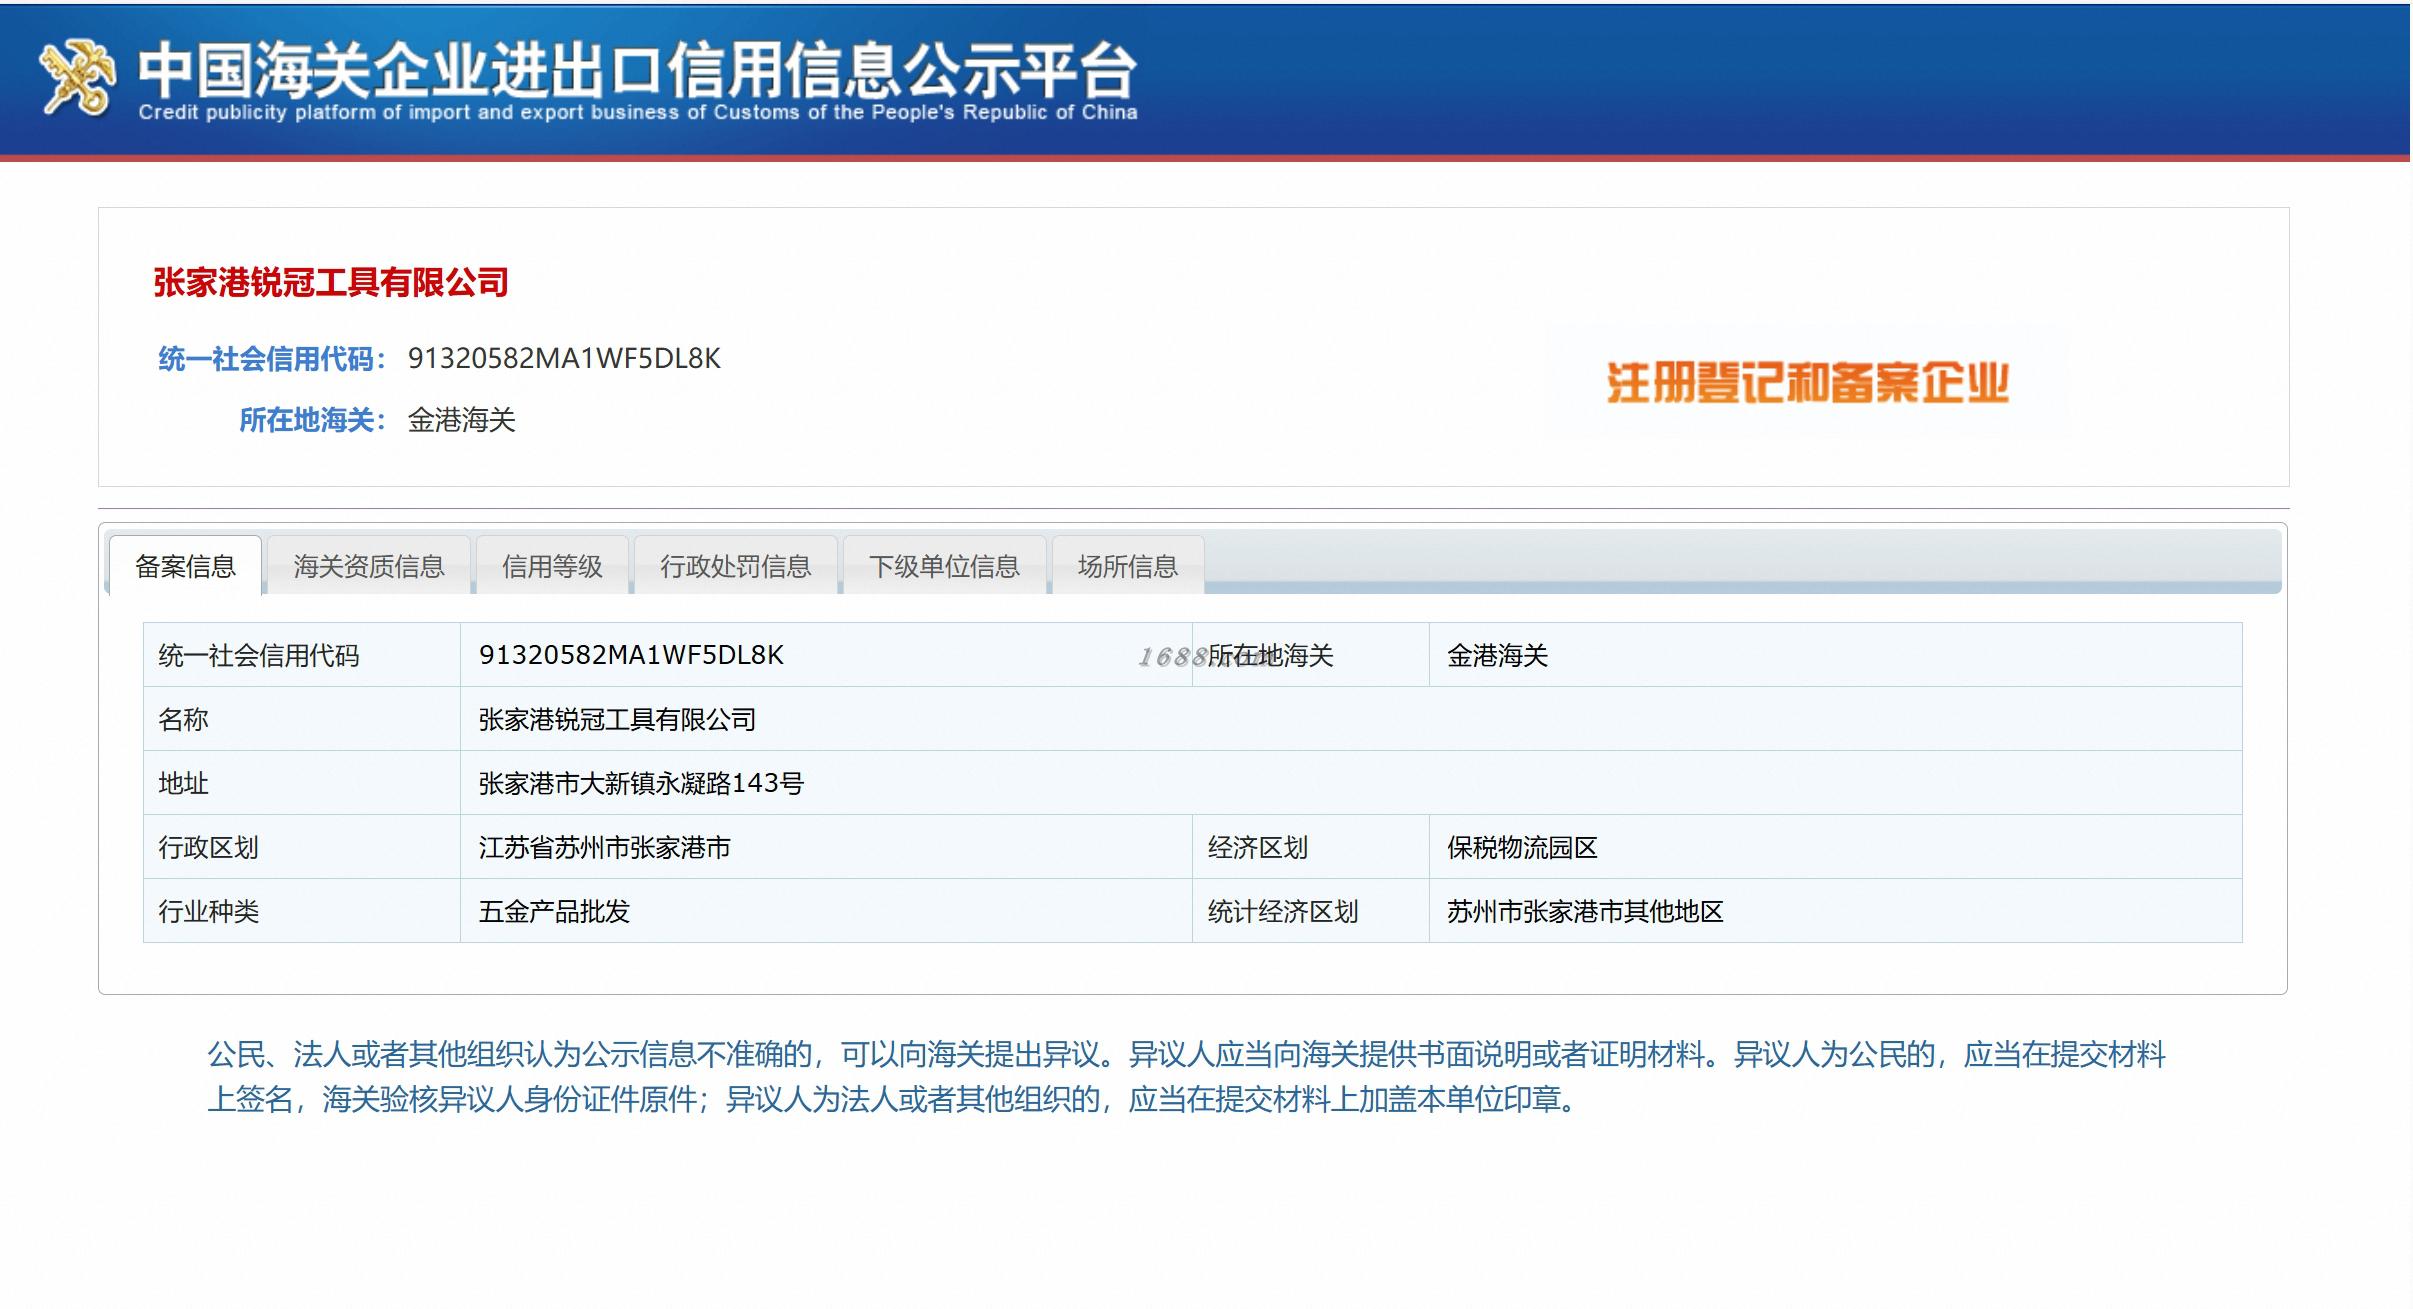The height and width of the screenshot is (1309, 2413).
Task: Click the China Customs emblem logo
Action: (77, 77)
